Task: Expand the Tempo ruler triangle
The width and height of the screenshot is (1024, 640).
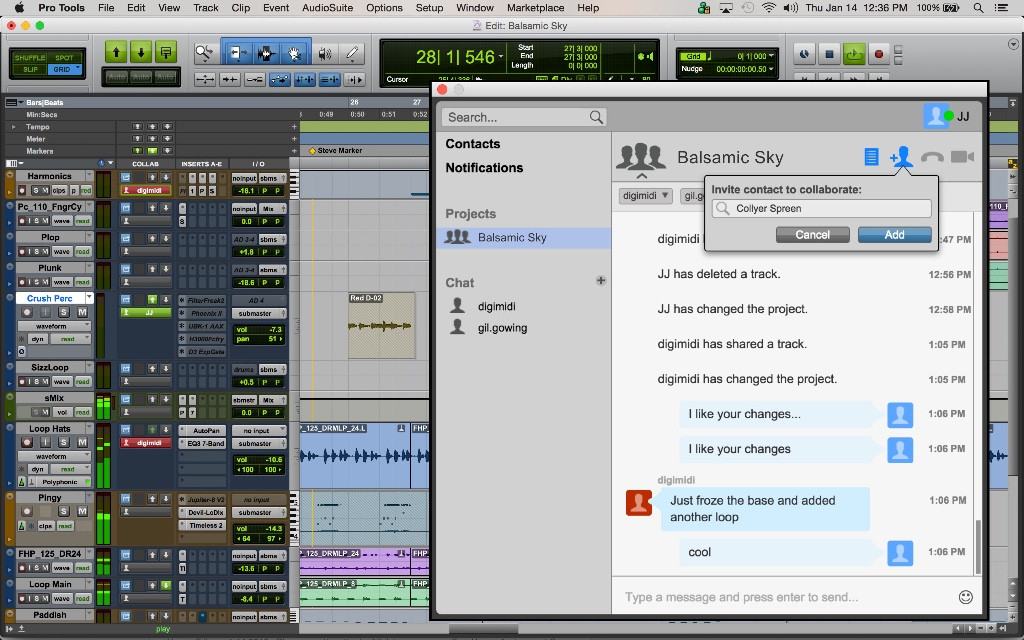Action: tap(14, 127)
